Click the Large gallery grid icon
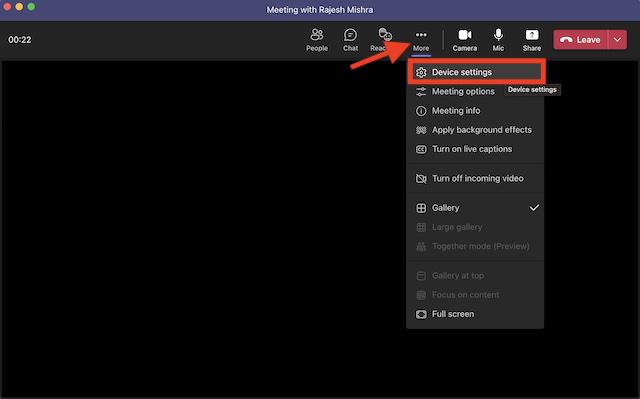640x399 pixels. point(421,227)
